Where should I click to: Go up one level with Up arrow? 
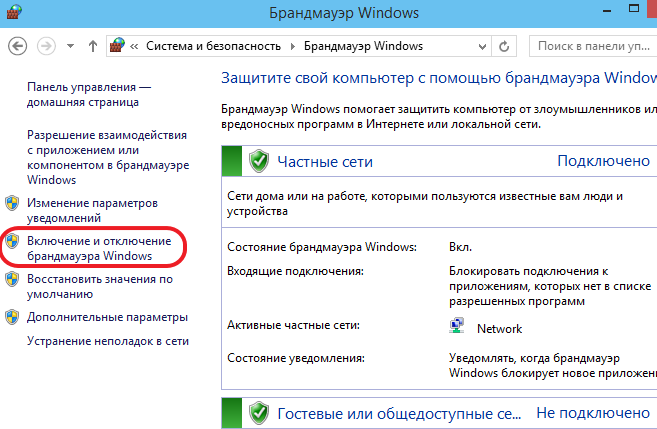93,46
